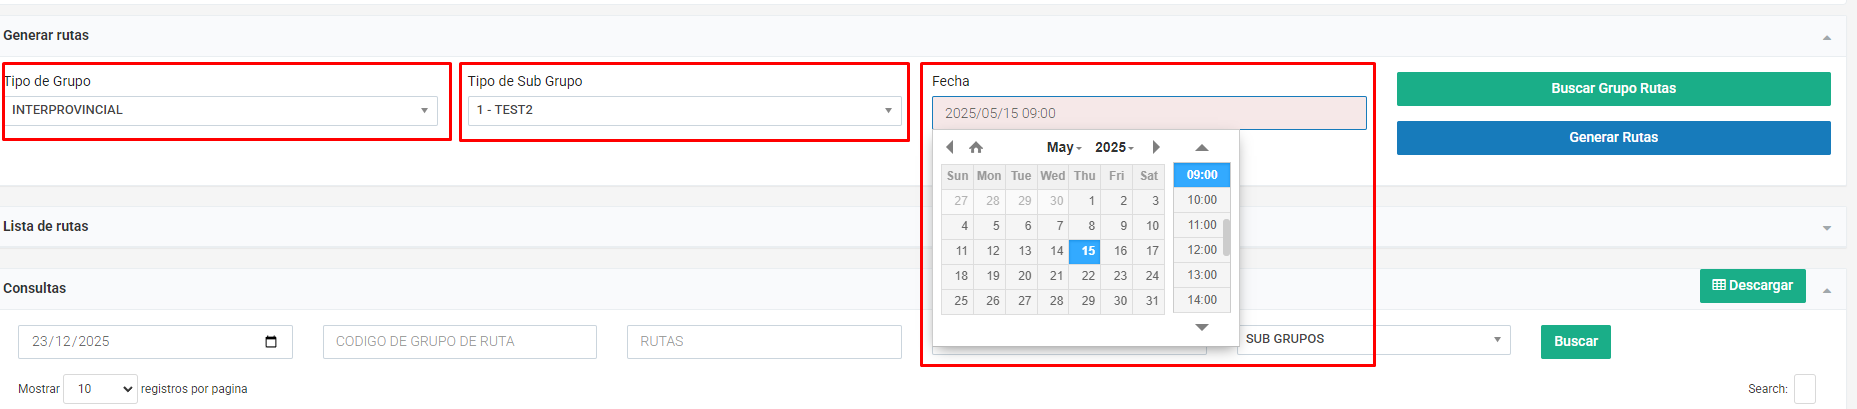Open calendar icon in the 23/12/2025 date field
The height and width of the screenshot is (409, 1857).
(x=271, y=342)
